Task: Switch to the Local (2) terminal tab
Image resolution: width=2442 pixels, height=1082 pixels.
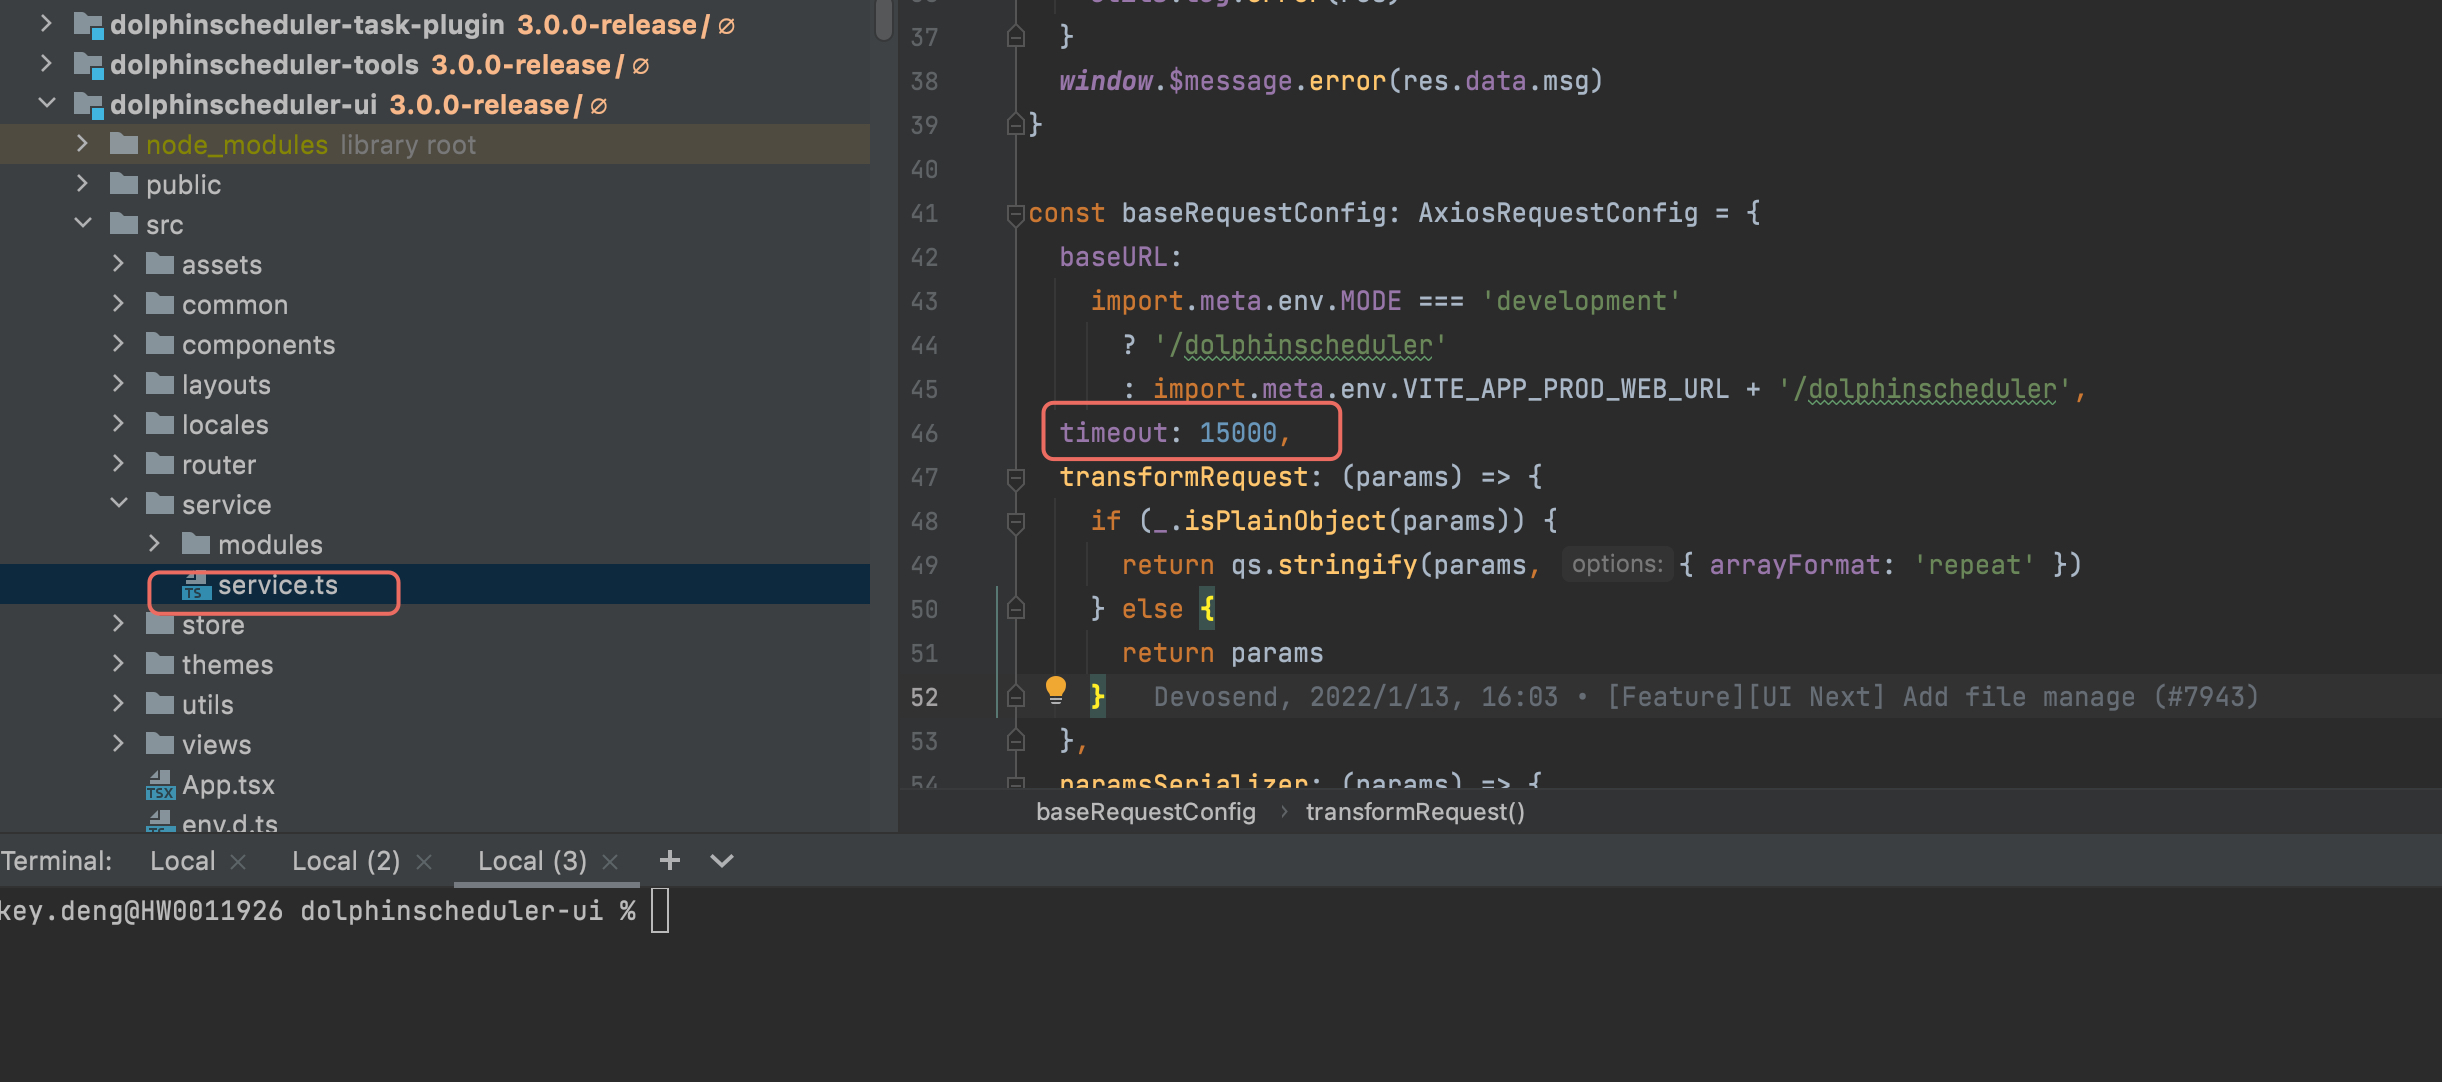Action: pyautogui.click(x=344, y=860)
